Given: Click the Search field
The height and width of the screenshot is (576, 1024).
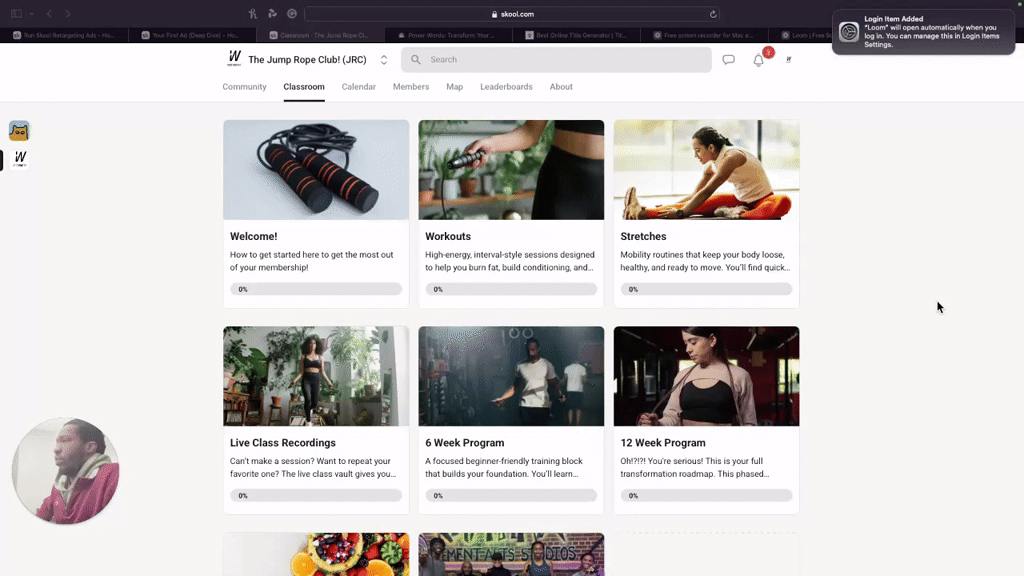Looking at the screenshot, I should [x=556, y=59].
